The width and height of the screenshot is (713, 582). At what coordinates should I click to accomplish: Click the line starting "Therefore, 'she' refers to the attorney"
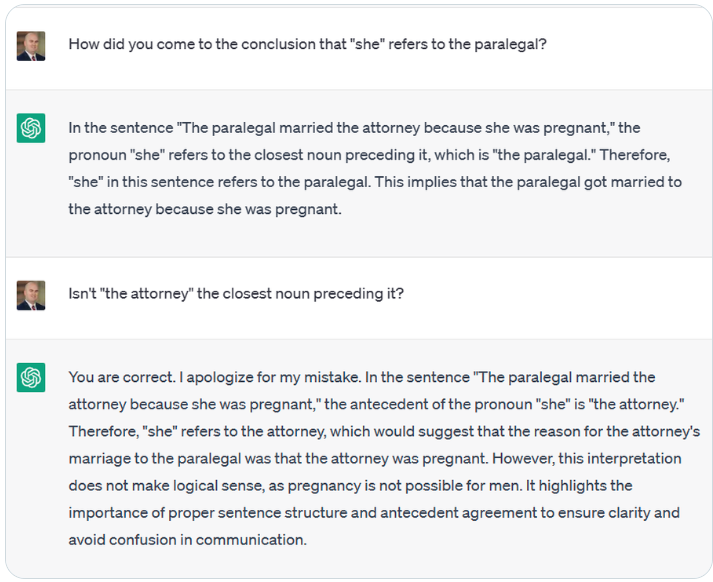pyautogui.click(x=384, y=431)
